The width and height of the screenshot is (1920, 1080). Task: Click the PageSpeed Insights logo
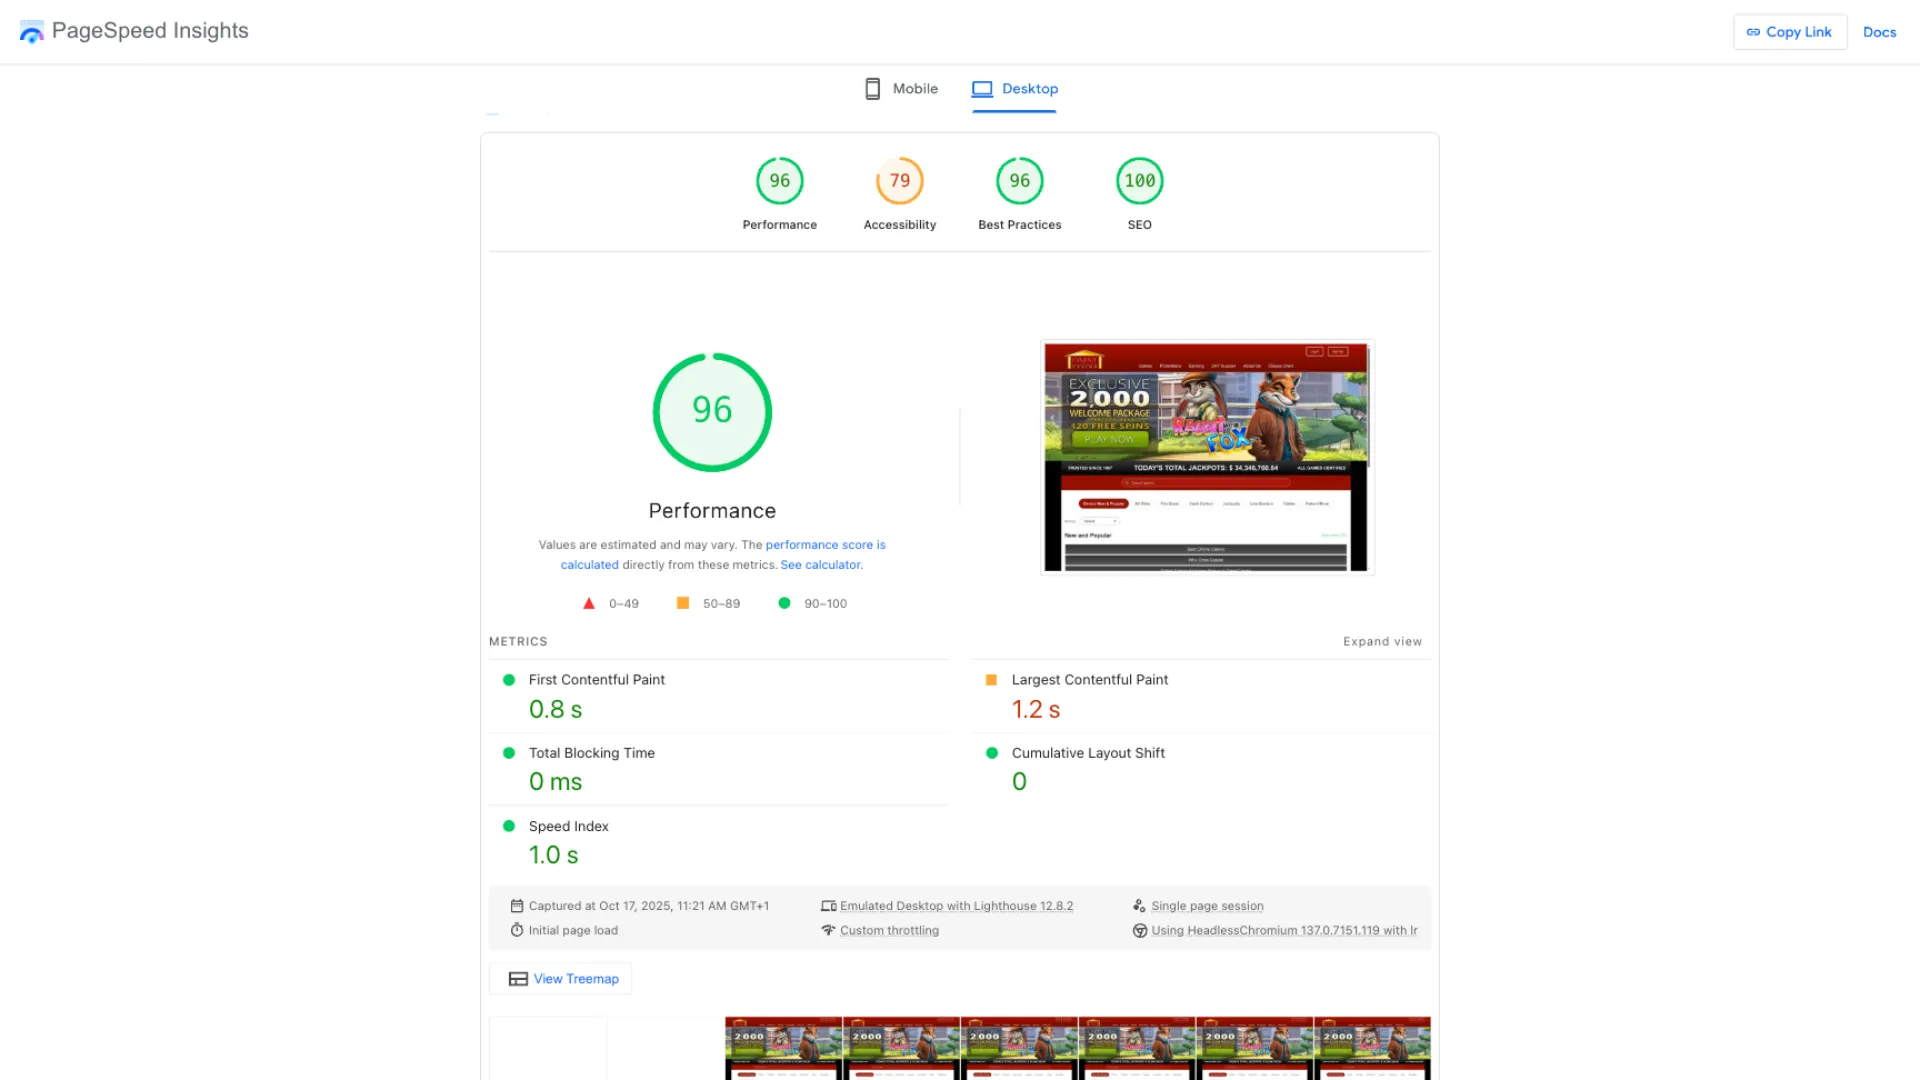(133, 31)
